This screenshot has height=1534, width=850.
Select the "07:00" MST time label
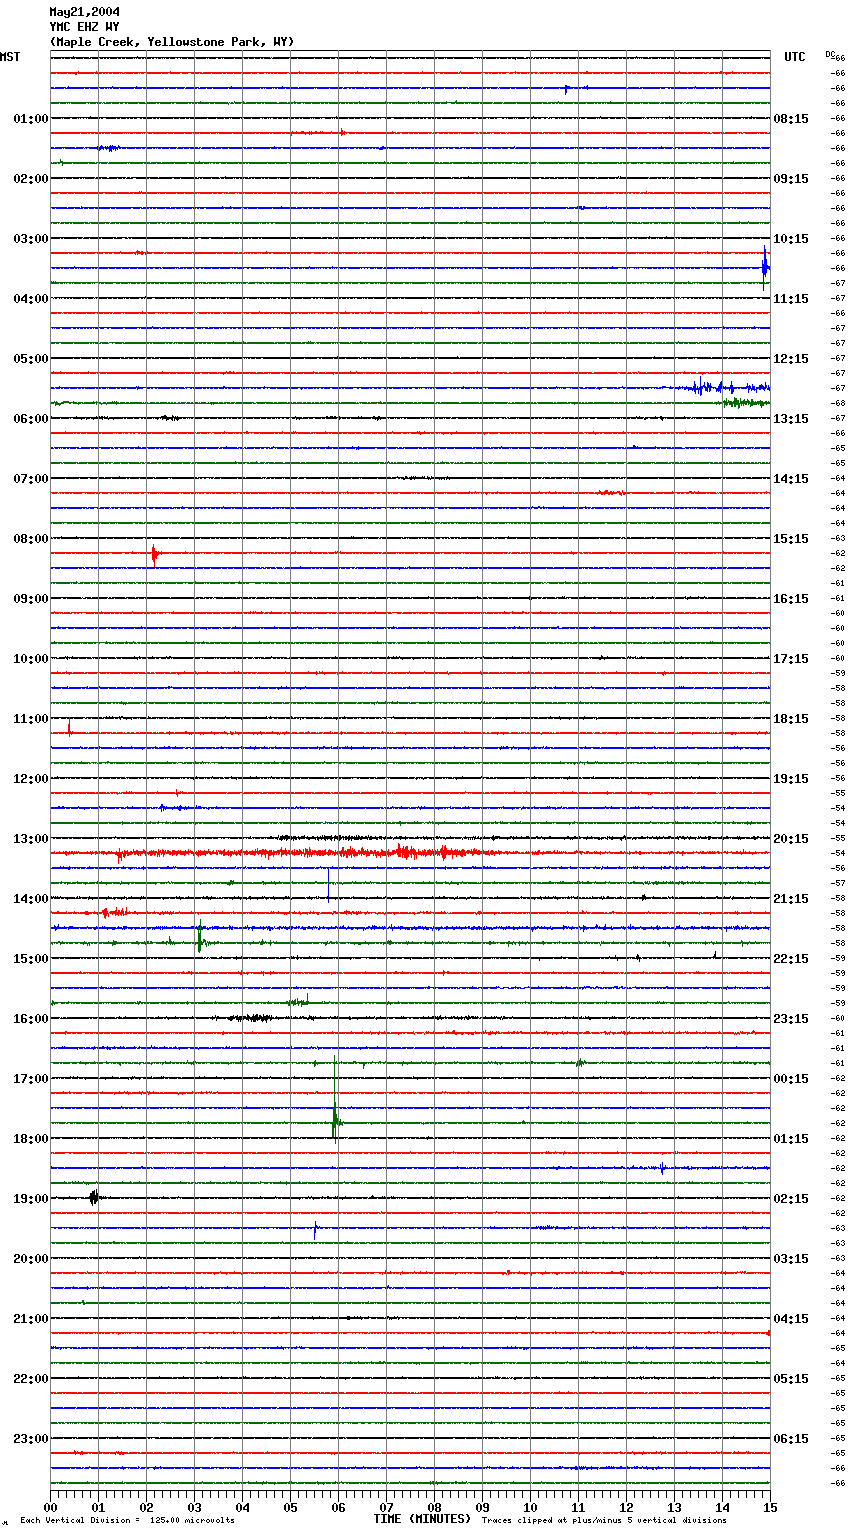click(31, 479)
